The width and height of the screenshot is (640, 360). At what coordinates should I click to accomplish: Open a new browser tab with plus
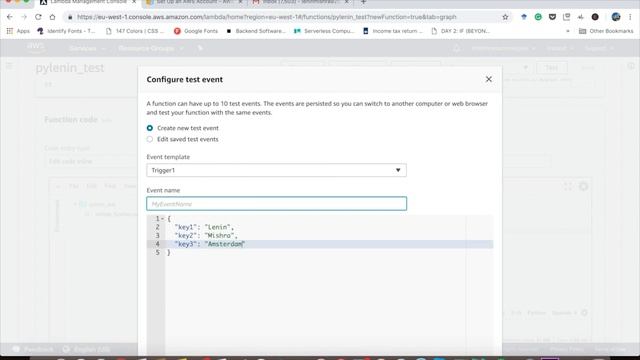pos(363,2)
